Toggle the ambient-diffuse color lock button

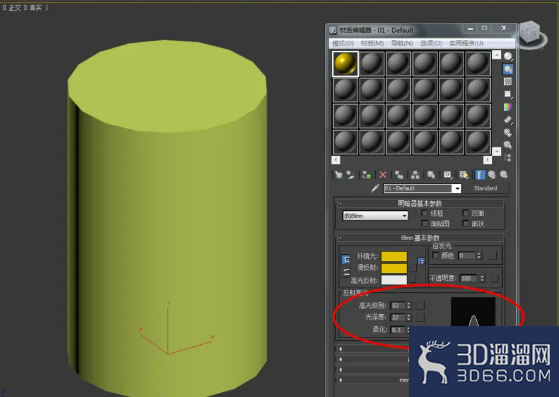click(x=345, y=259)
